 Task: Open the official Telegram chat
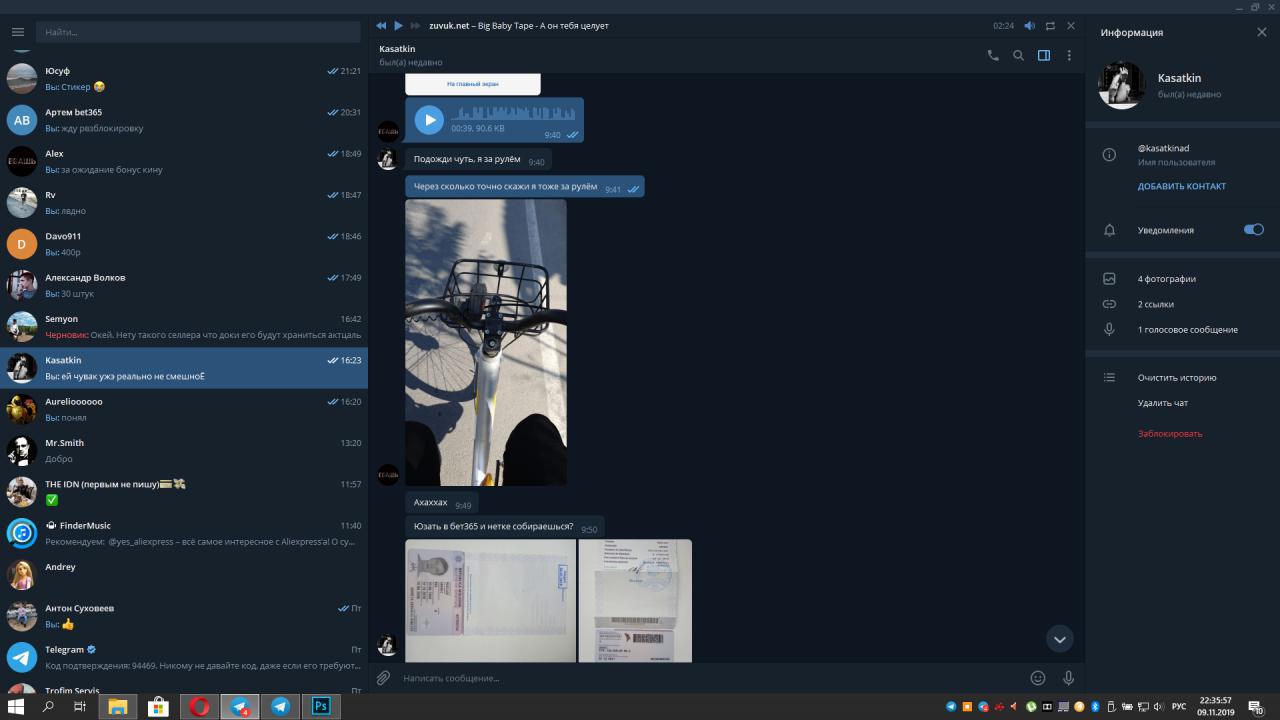tap(184, 657)
